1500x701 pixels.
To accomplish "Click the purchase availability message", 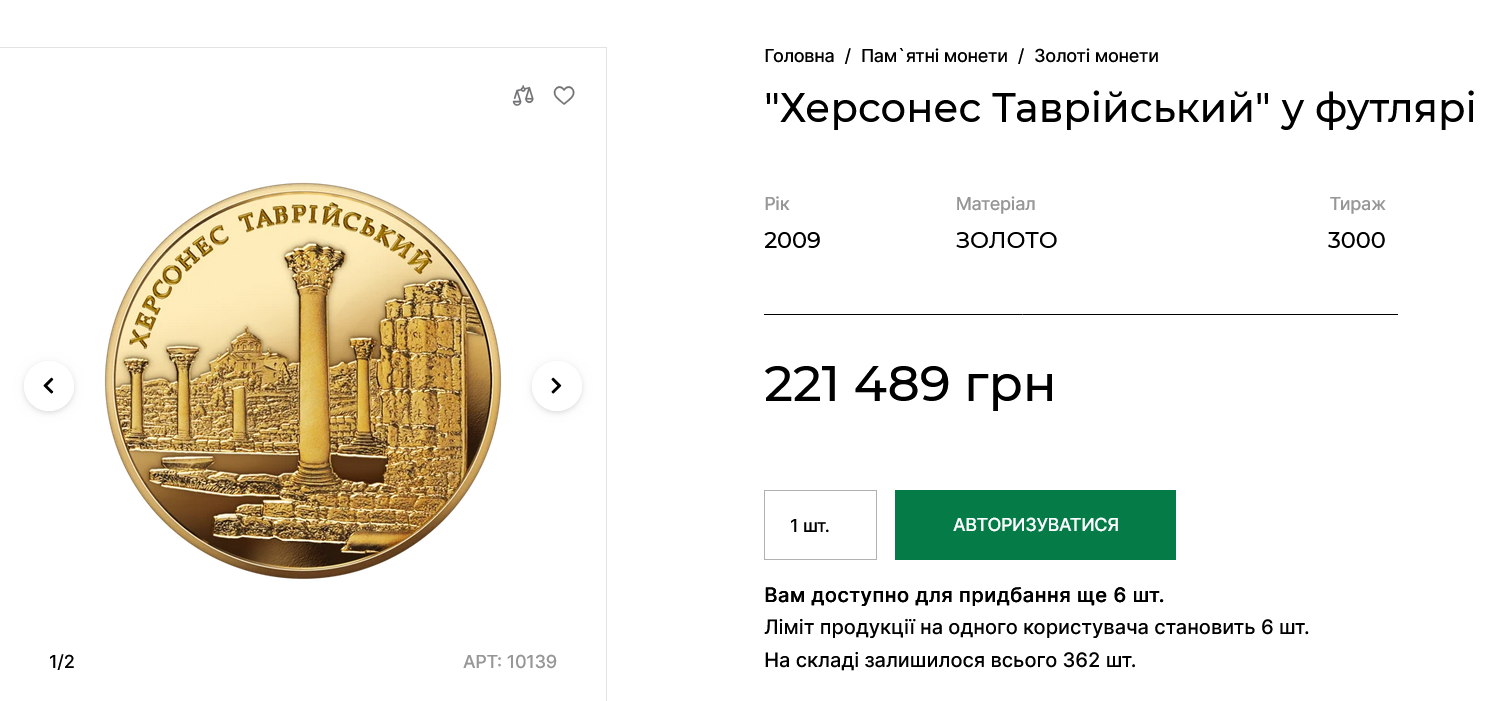I will click(964, 594).
